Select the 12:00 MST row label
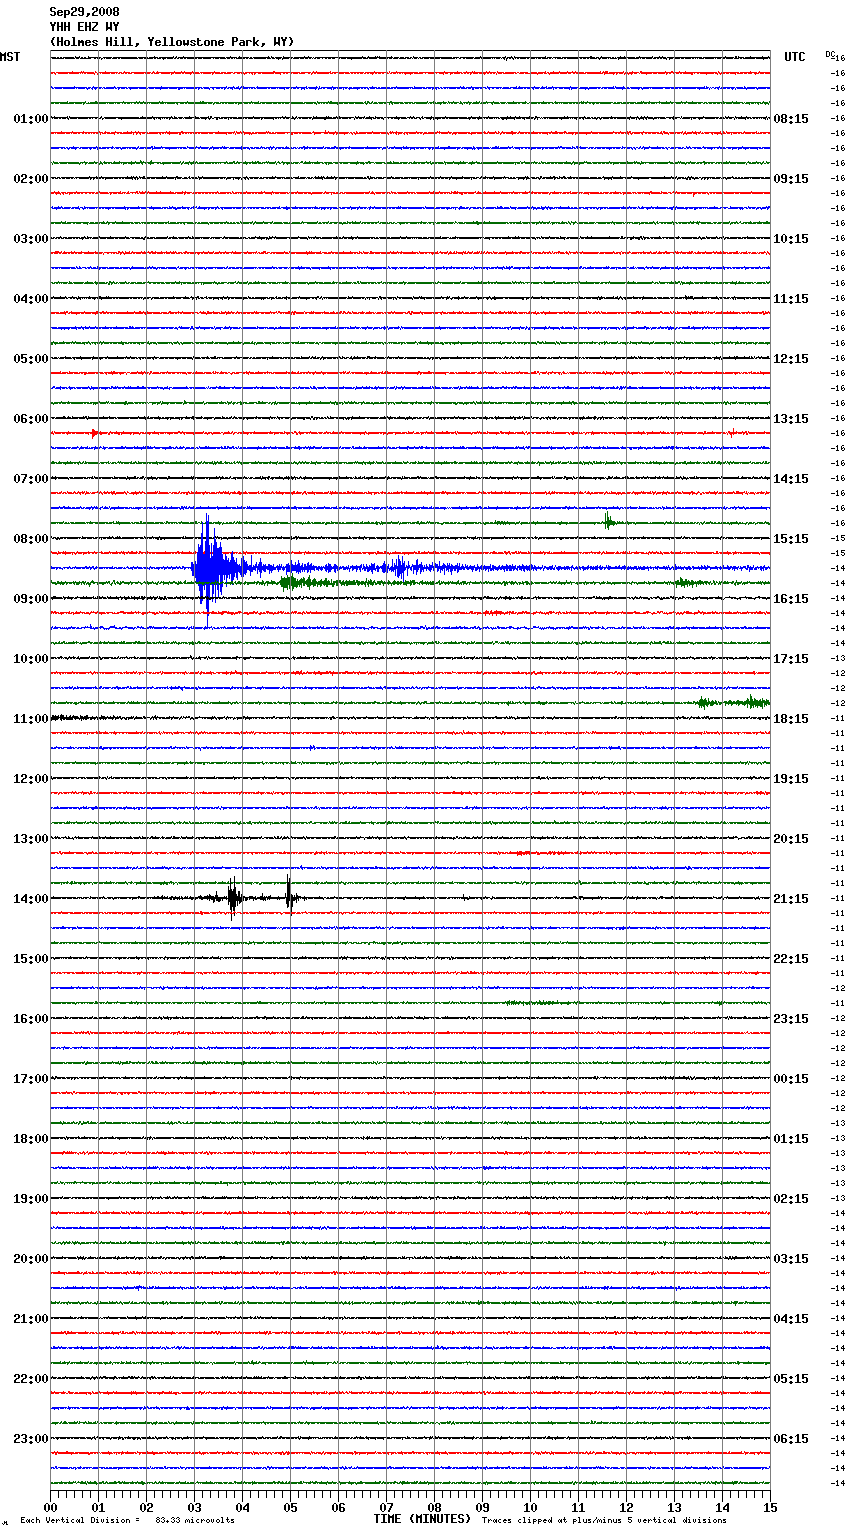 coord(30,779)
